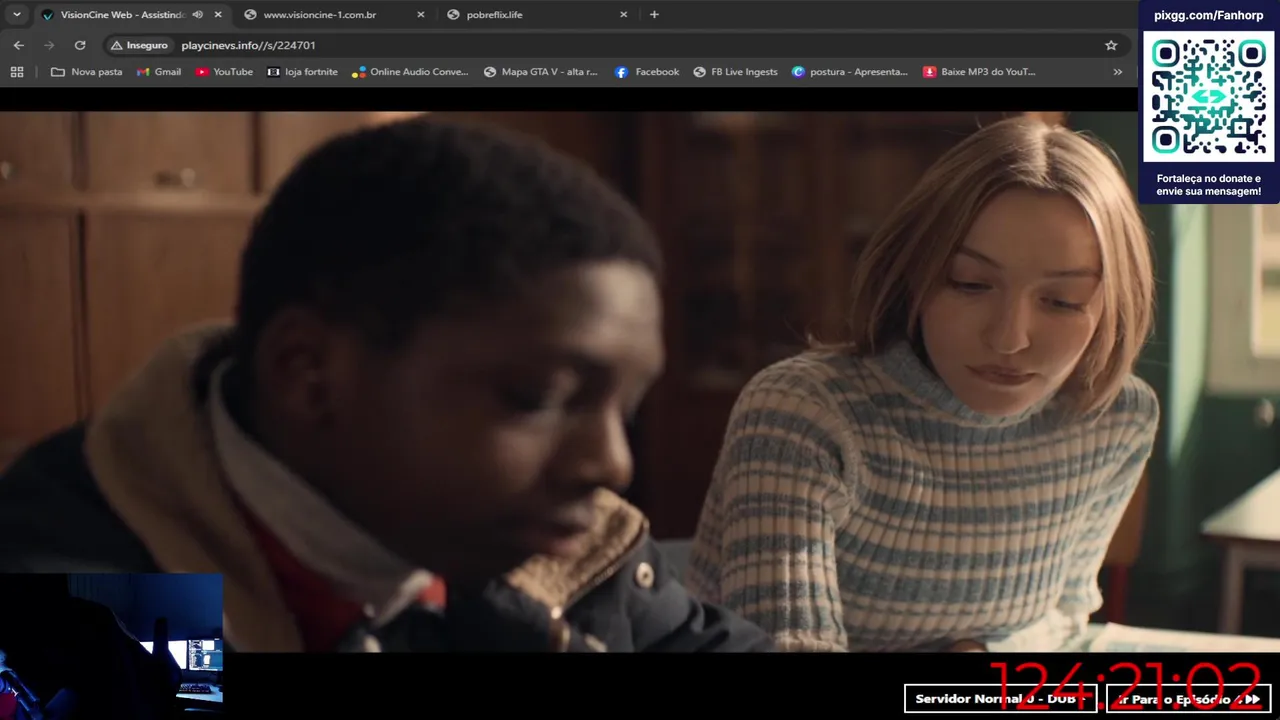Open the Nova pasta bookmarks folder
Viewport: 1280px width, 720px height.
click(x=87, y=72)
